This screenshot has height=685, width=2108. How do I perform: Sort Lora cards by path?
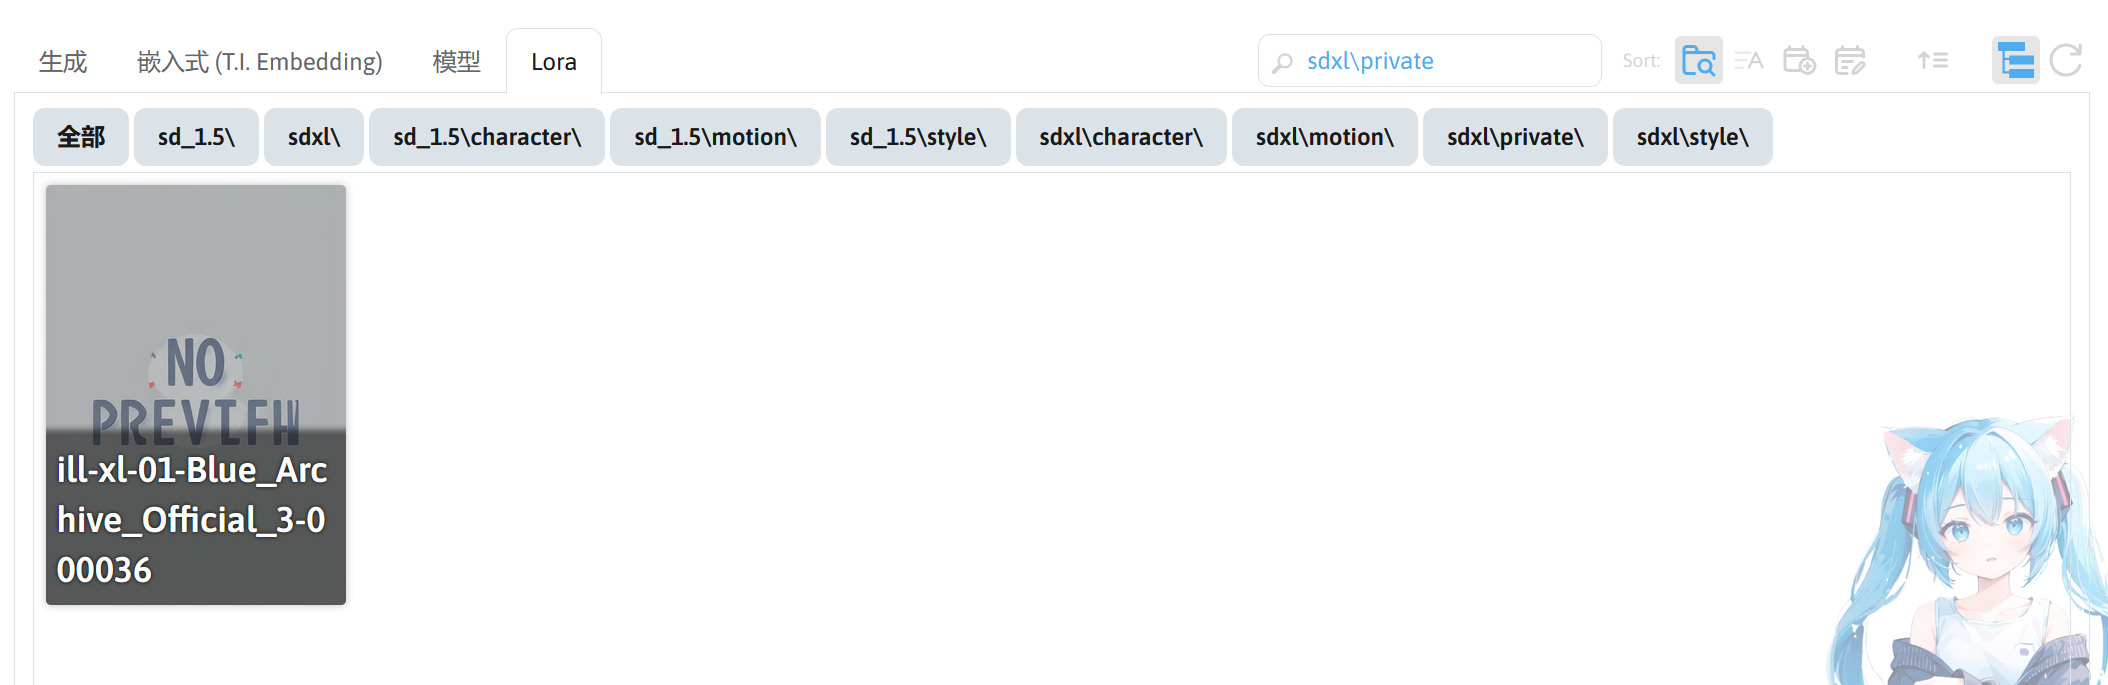coord(1698,61)
